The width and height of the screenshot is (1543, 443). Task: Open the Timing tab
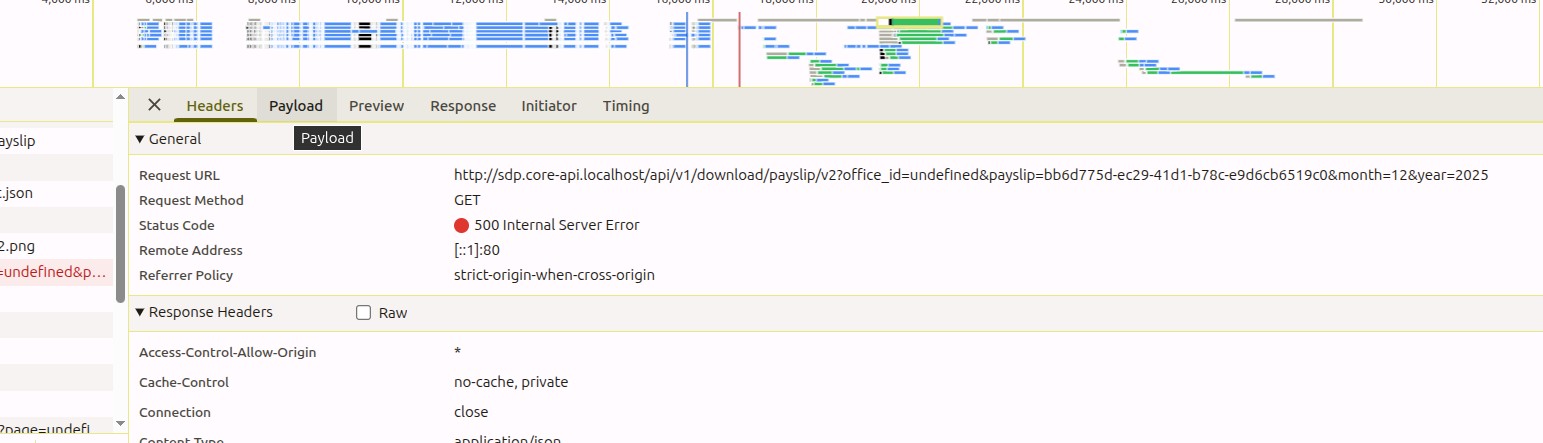click(626, 105)
